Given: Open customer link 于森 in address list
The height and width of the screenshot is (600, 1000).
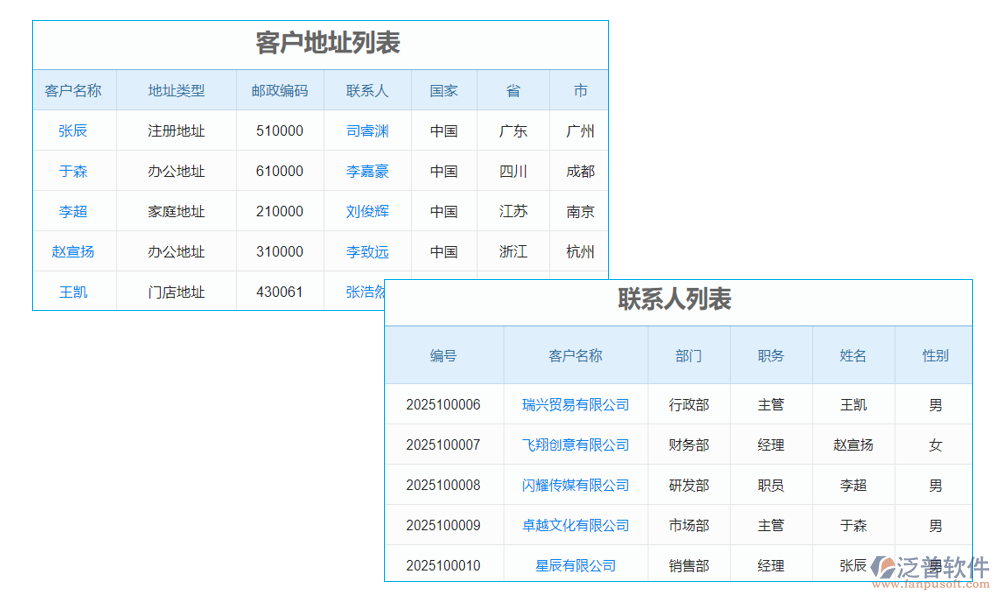Looking at the screenshot, I should click(x=73, y=171).
